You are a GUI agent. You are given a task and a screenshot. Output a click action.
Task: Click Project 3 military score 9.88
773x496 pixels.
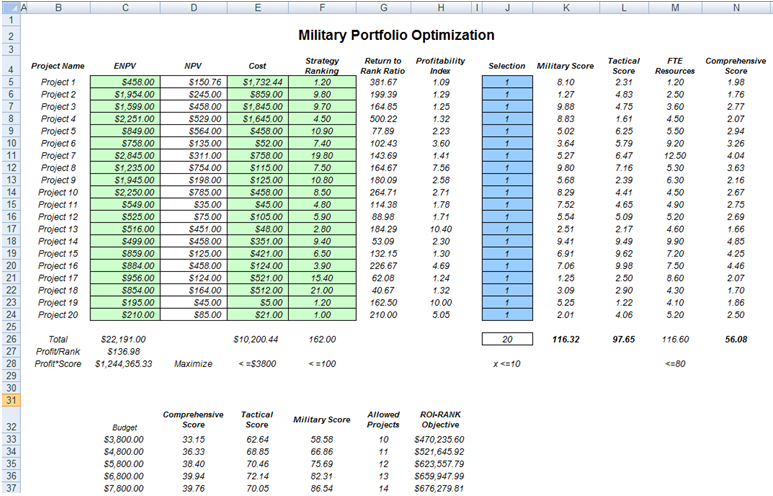coord(565,106)
